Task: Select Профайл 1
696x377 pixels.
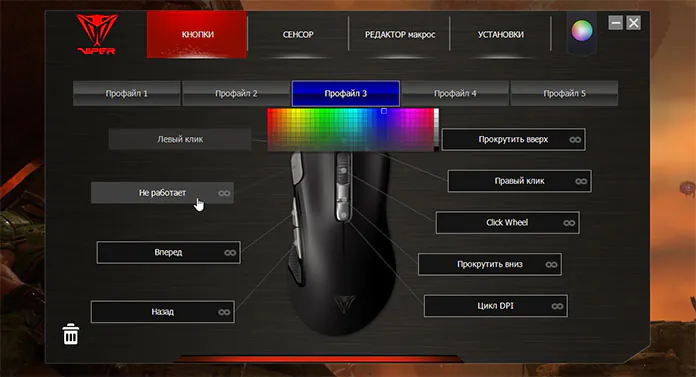Action: click(x=127, y=93)
